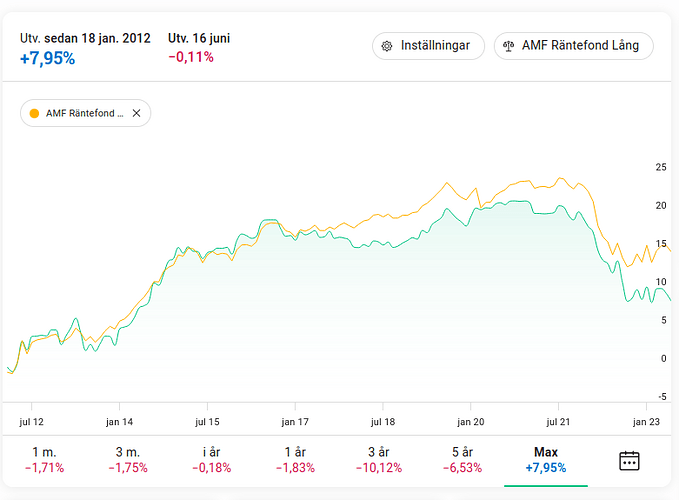The width and height of the screenshot is (679, 500).
Task: Click the AMF Räntefond Lång comparison button
Action: 573,46
